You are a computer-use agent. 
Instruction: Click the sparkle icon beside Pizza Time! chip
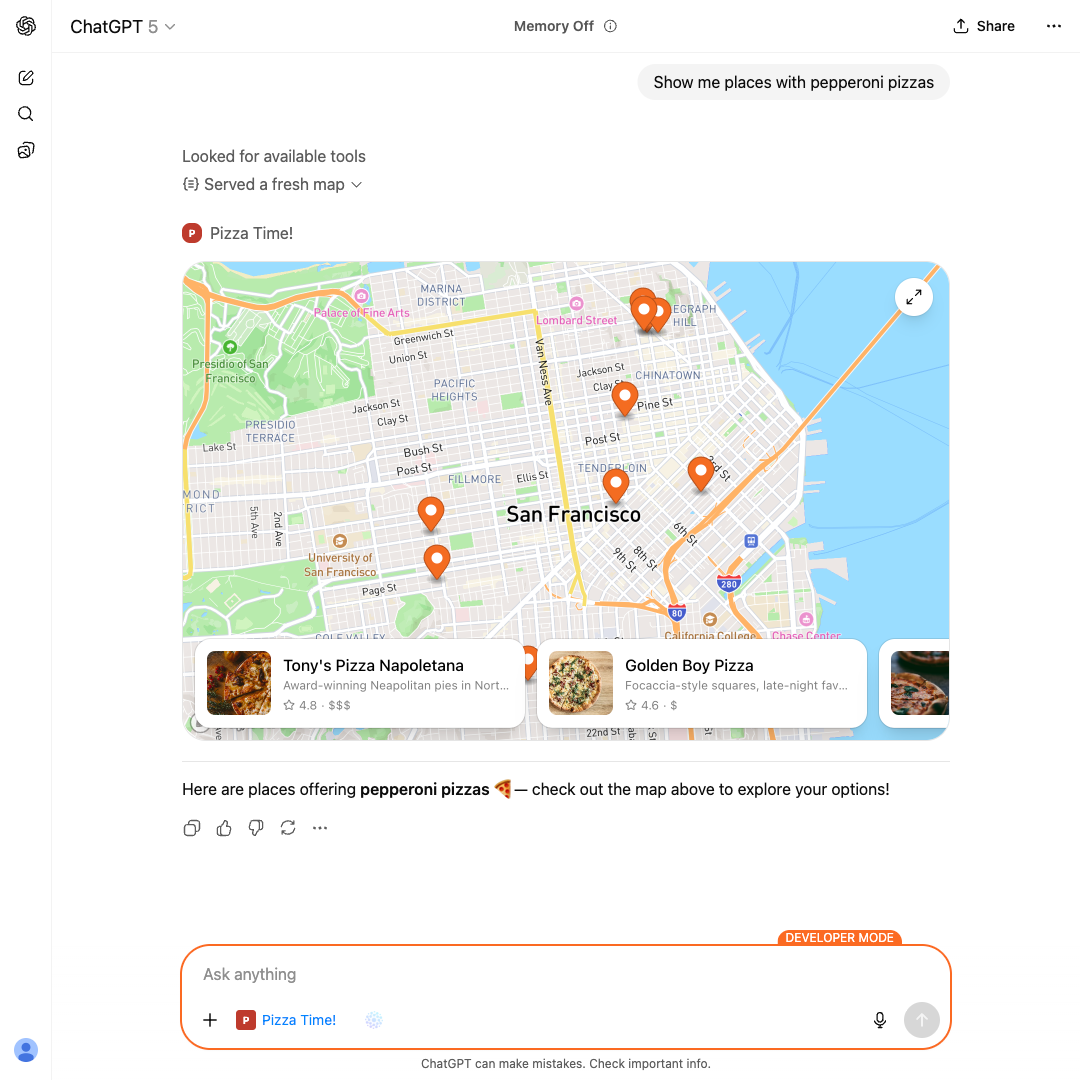coord(373,1020)
